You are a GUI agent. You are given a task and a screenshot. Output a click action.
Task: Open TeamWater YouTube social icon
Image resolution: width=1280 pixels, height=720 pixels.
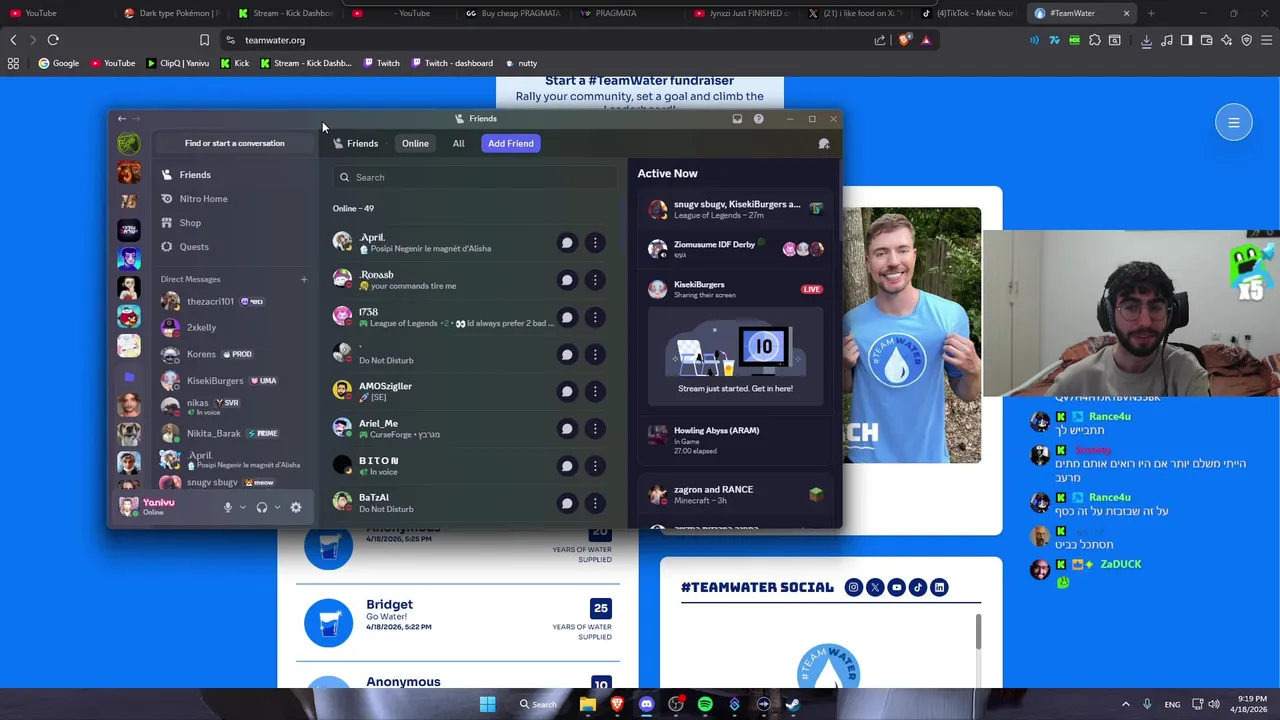(896, 587)
